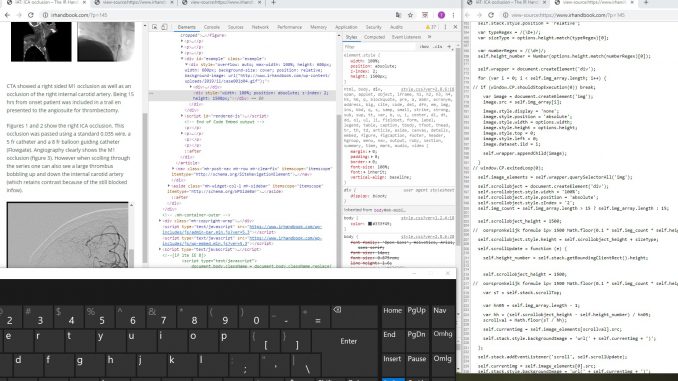Open DevTools three-dot customize menu
Screen dimensions: 678x381
445,27
